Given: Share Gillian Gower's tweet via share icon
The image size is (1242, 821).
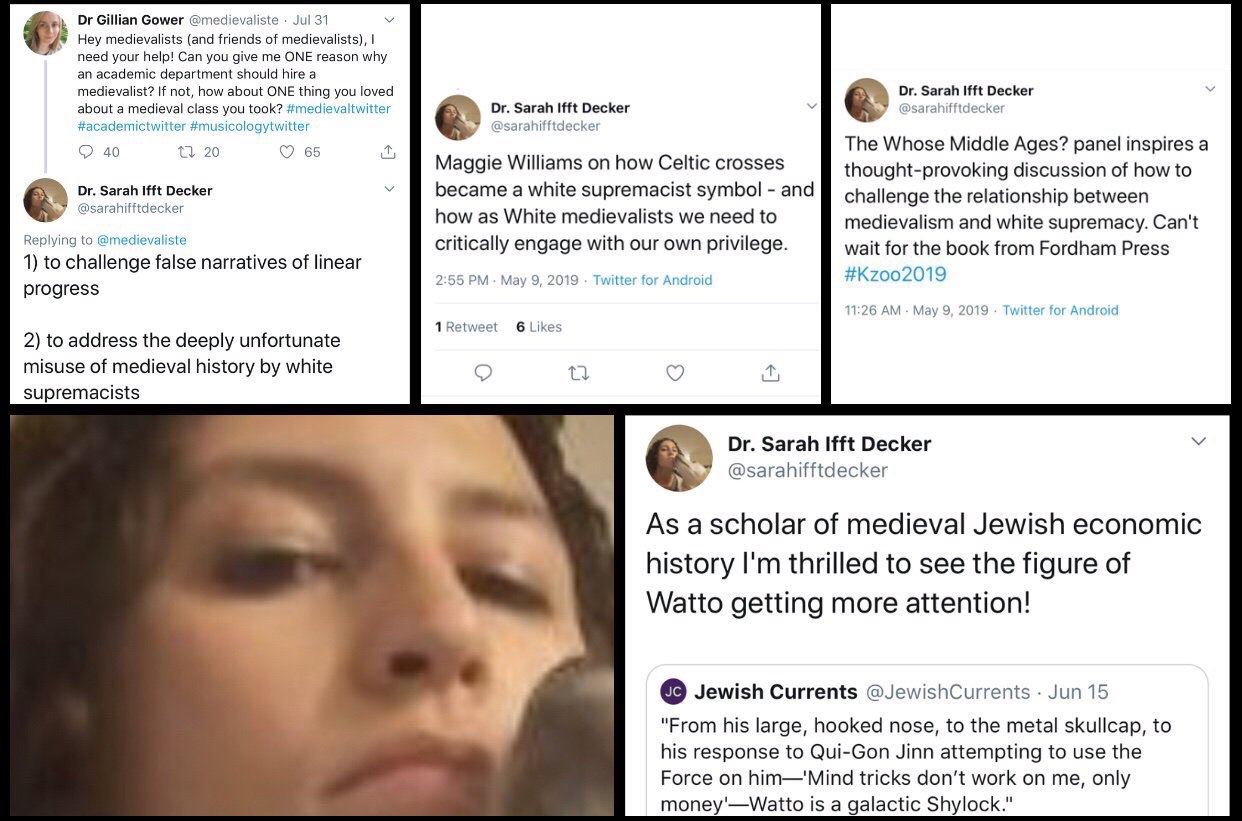Looking at the screenshot, I should point(388,152).
